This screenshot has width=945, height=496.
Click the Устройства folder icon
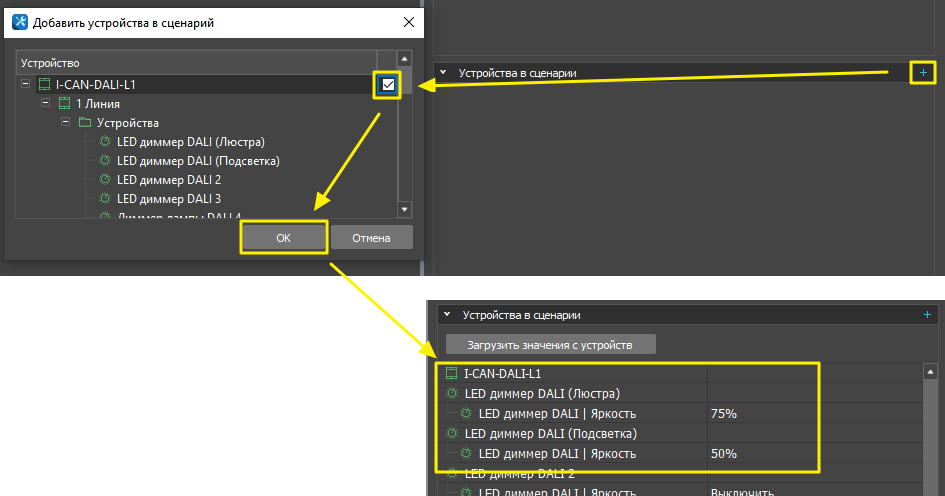click(x=84, y=123)
